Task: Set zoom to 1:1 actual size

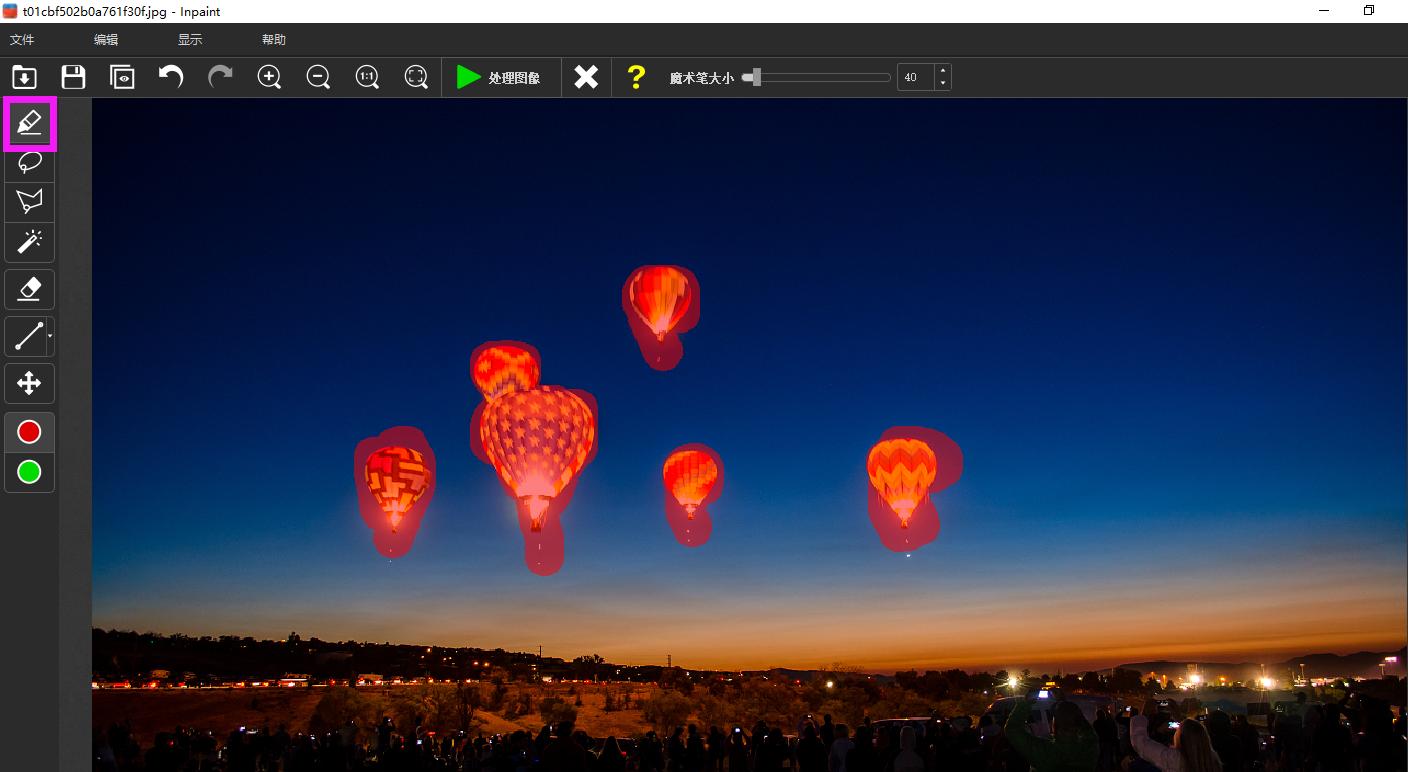Action: (x=367, y=77)
